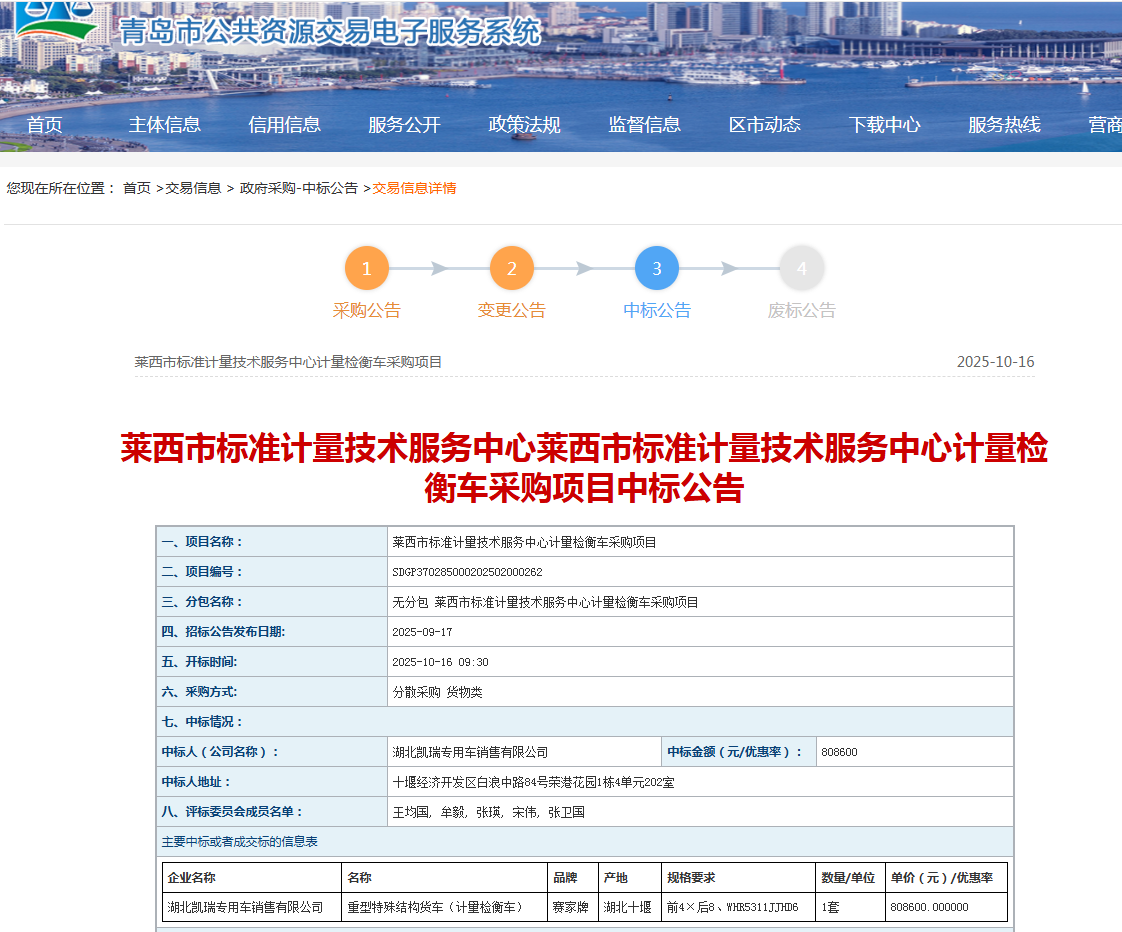Image resolution: width=1122 pixels, height=932 pixels.
Task: Click arrow between 采购公告 and 变更公告 steps
Action: [x=439, y=268]
